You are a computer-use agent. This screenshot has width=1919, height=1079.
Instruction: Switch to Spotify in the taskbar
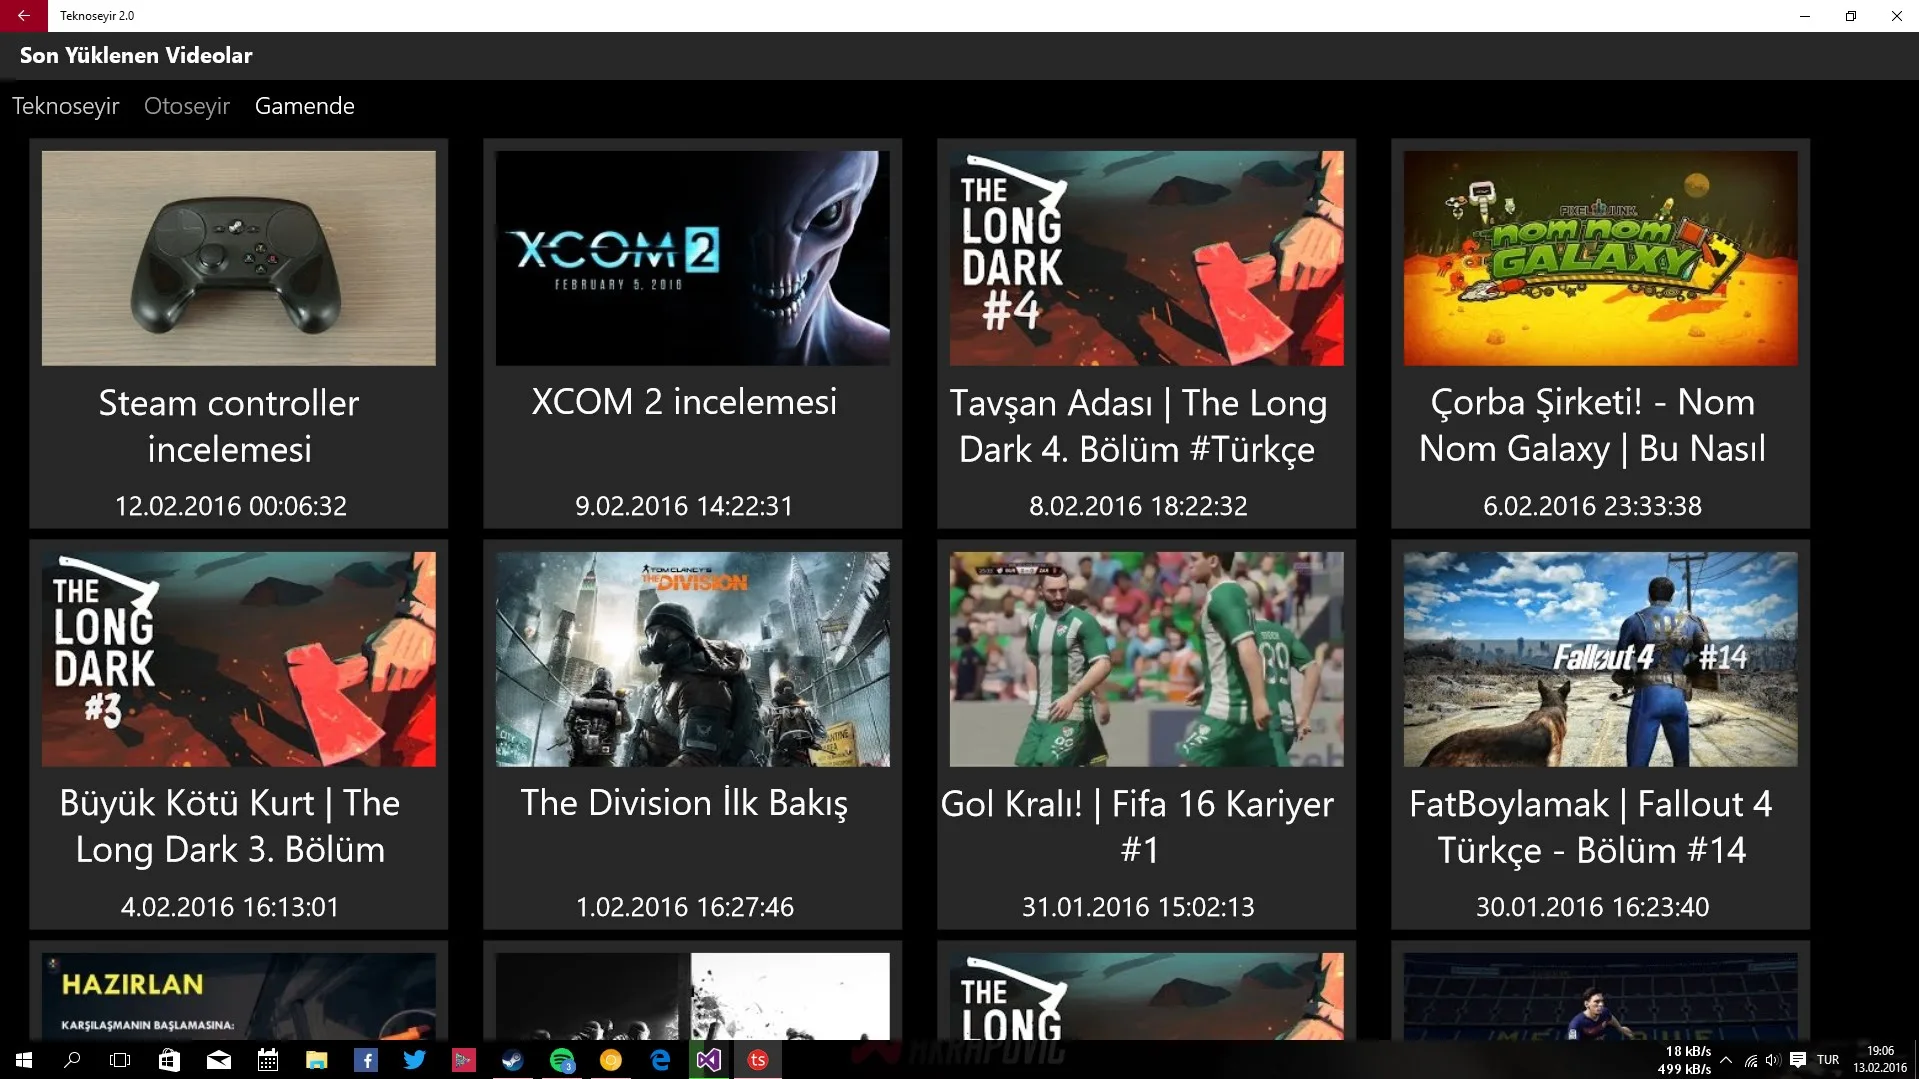pos(562,1060)
